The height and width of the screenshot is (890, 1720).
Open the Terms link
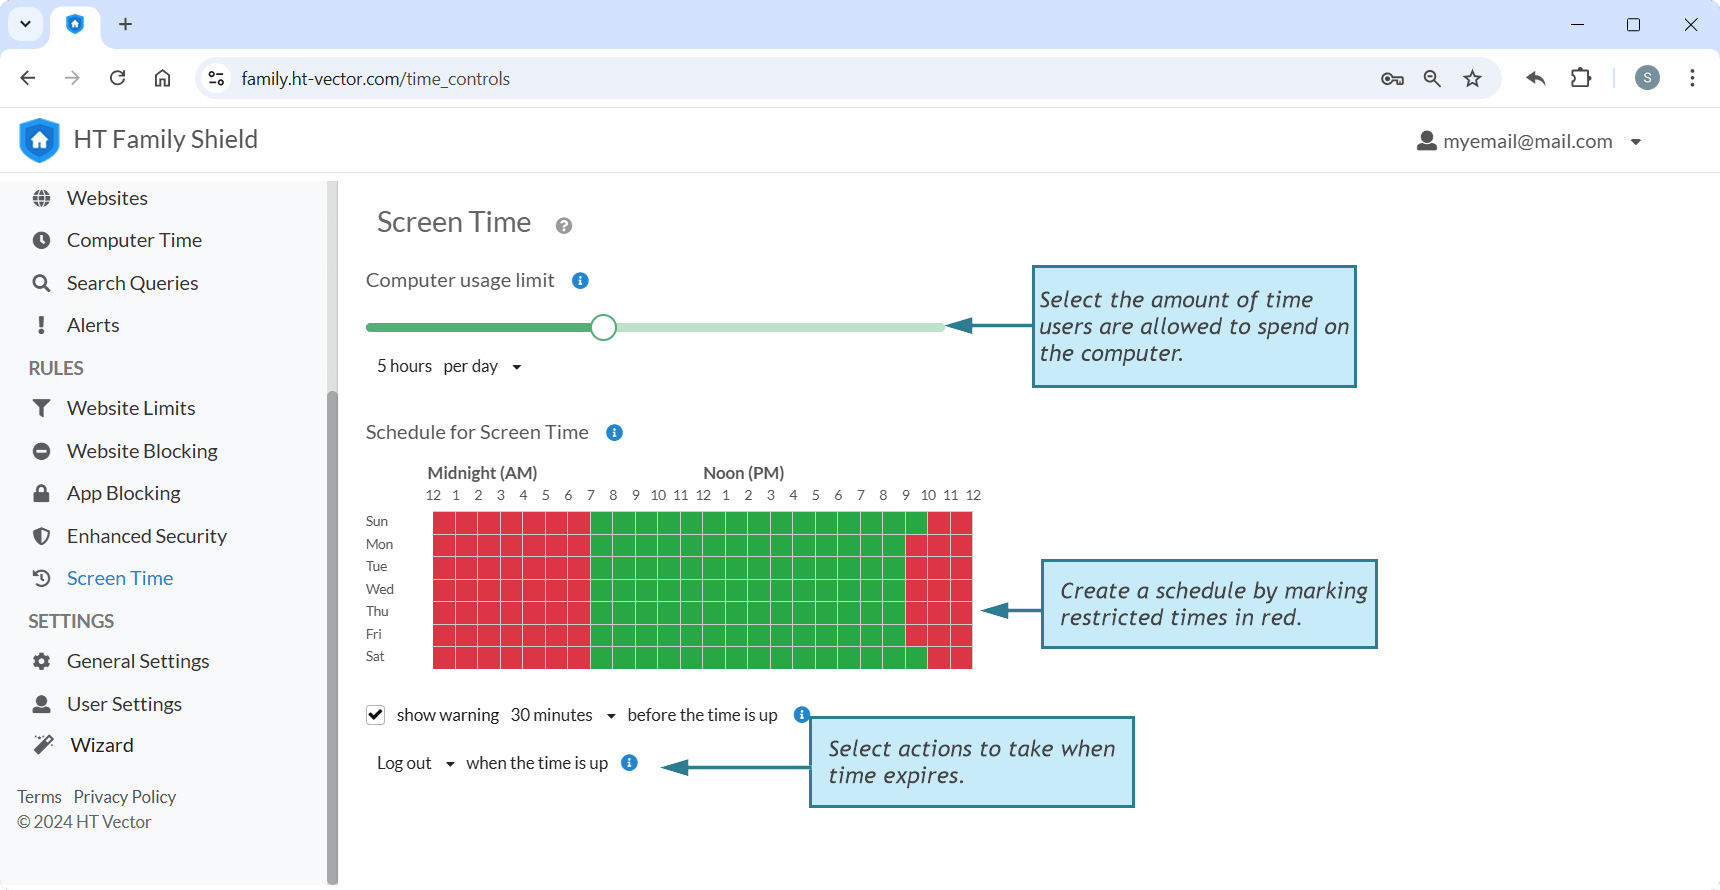click(39, 797)
